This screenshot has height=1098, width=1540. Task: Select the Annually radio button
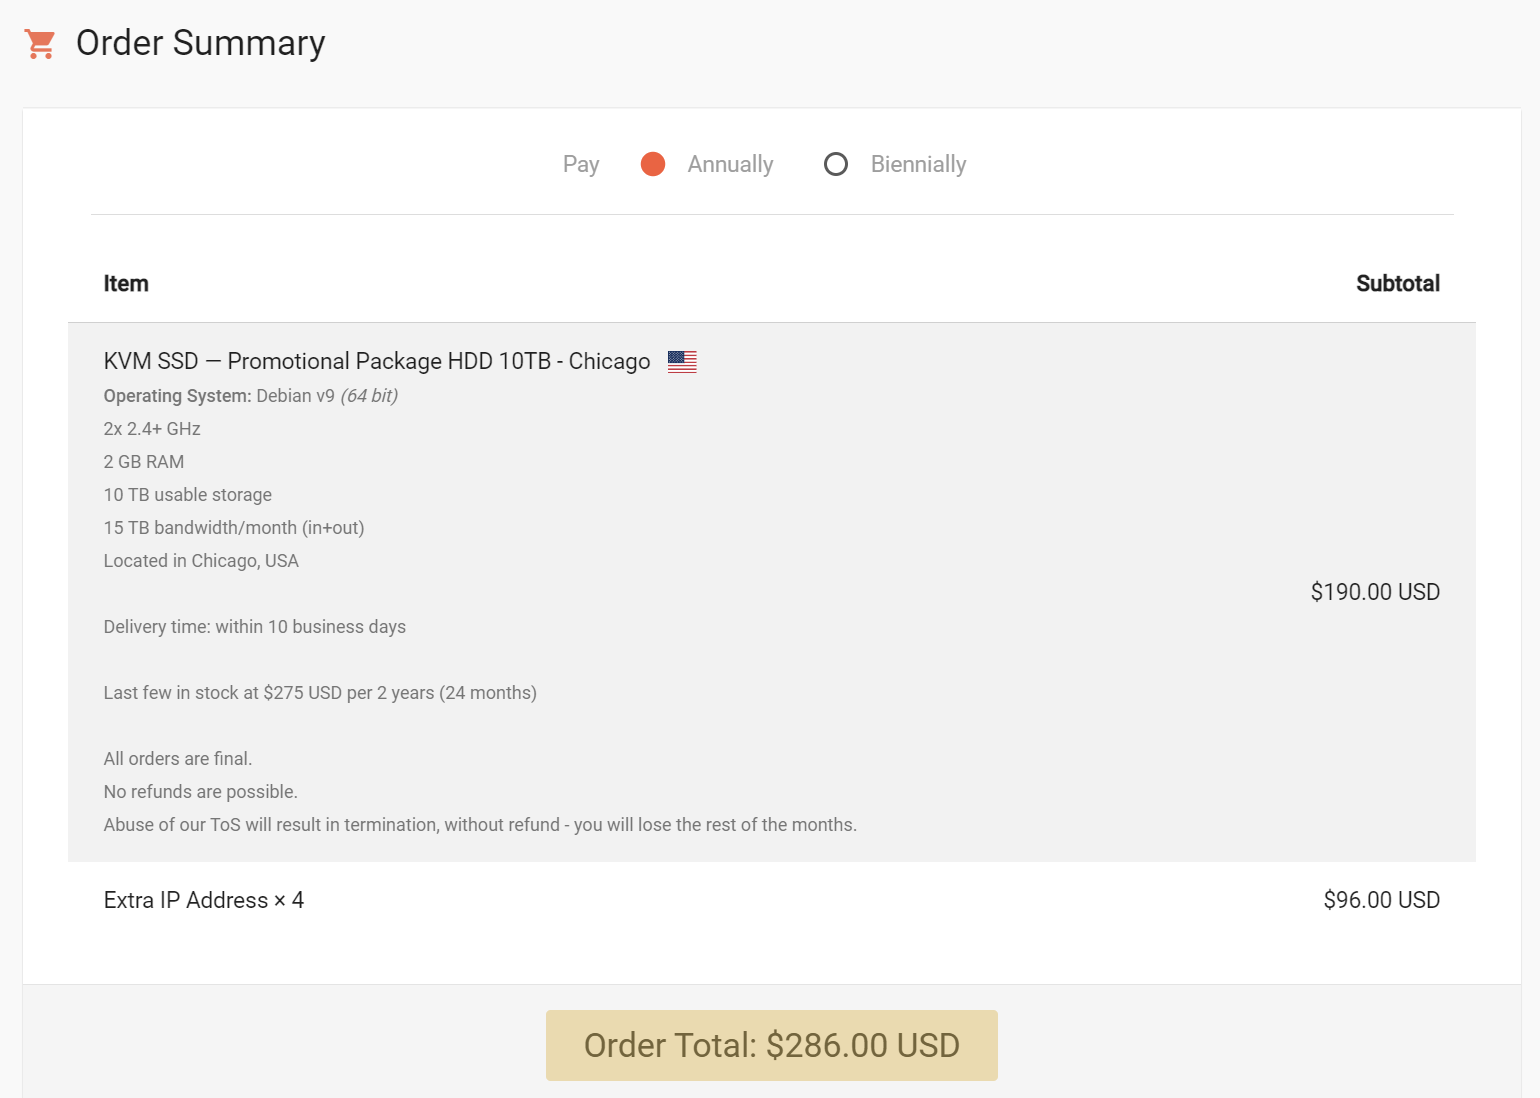tap(653, 164)
